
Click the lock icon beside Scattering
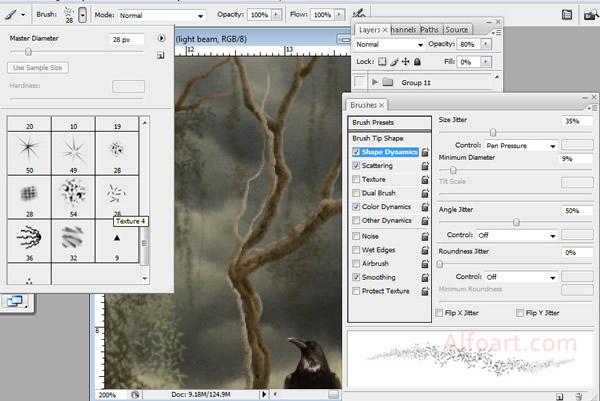426,166
